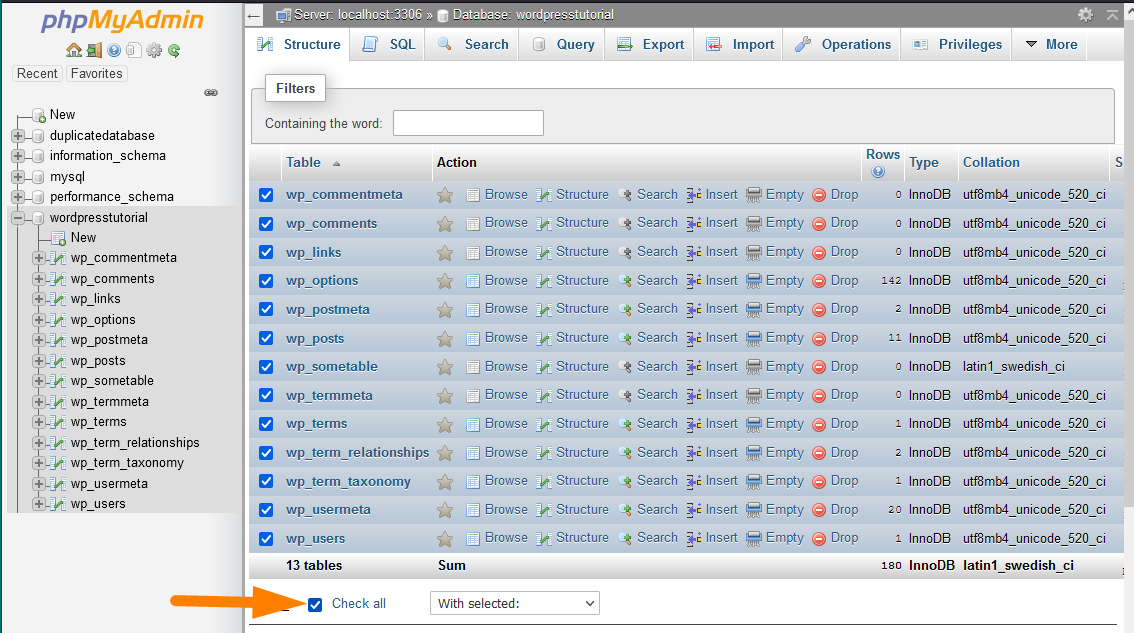Click Structure icon for wp_usermeta row

[544, 511]
